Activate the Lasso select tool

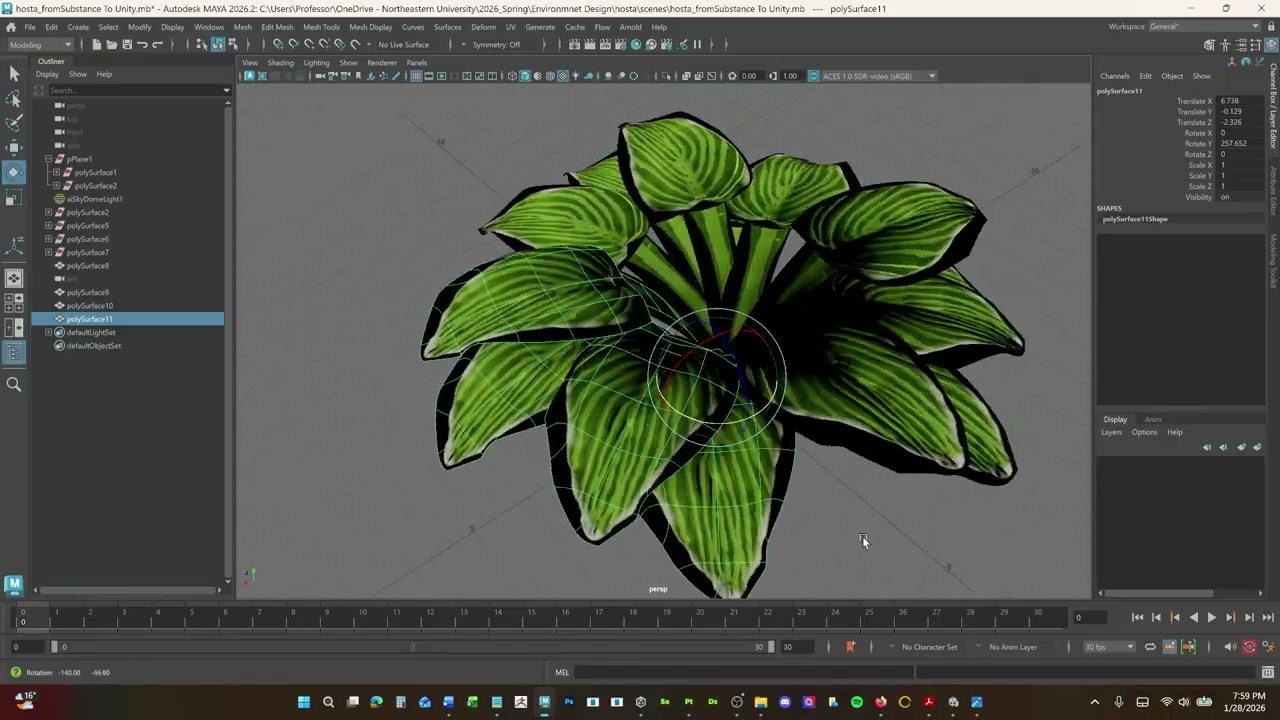[14, 99]
